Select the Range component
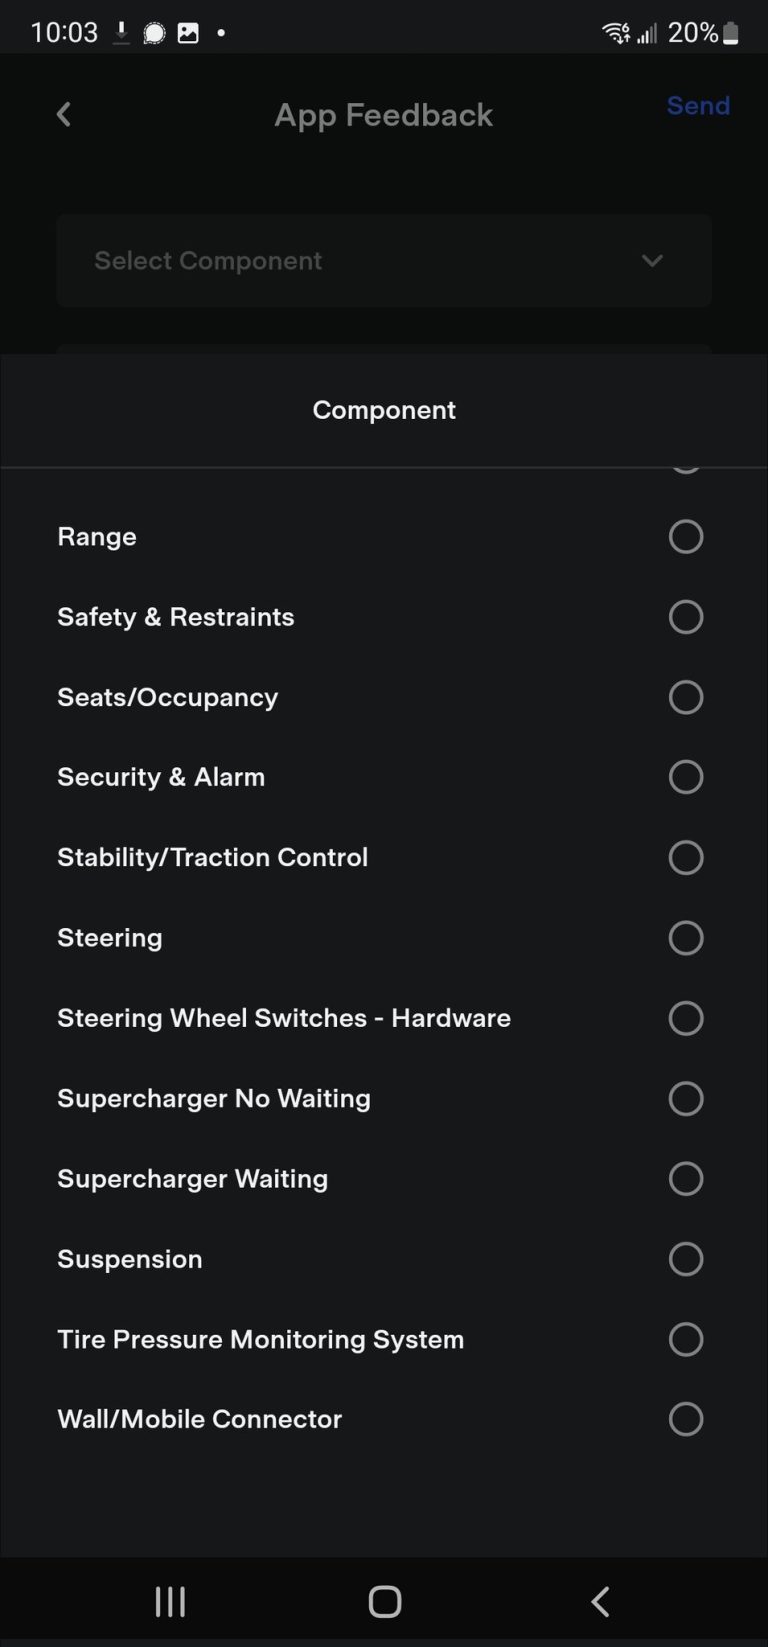This screenshot has height=1647, width=768. coord(686,537)
